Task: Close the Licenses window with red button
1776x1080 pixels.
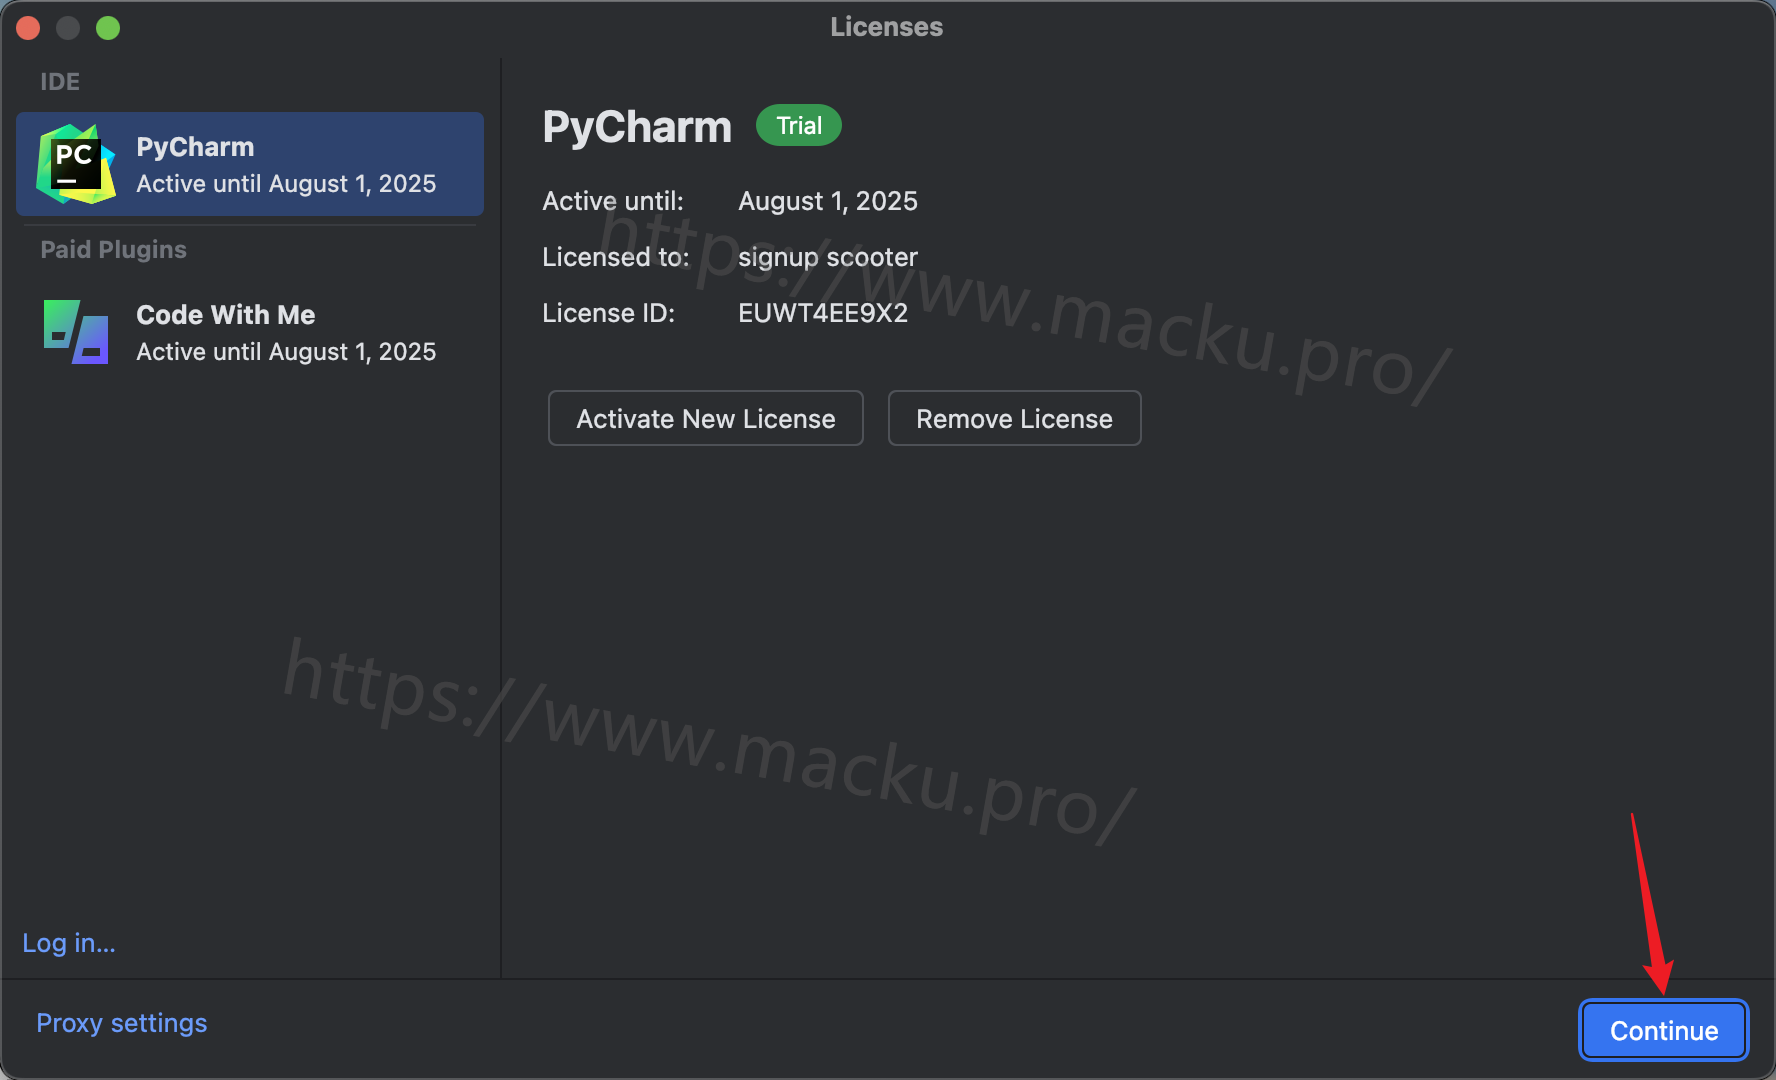Action: tap(28, 28)
